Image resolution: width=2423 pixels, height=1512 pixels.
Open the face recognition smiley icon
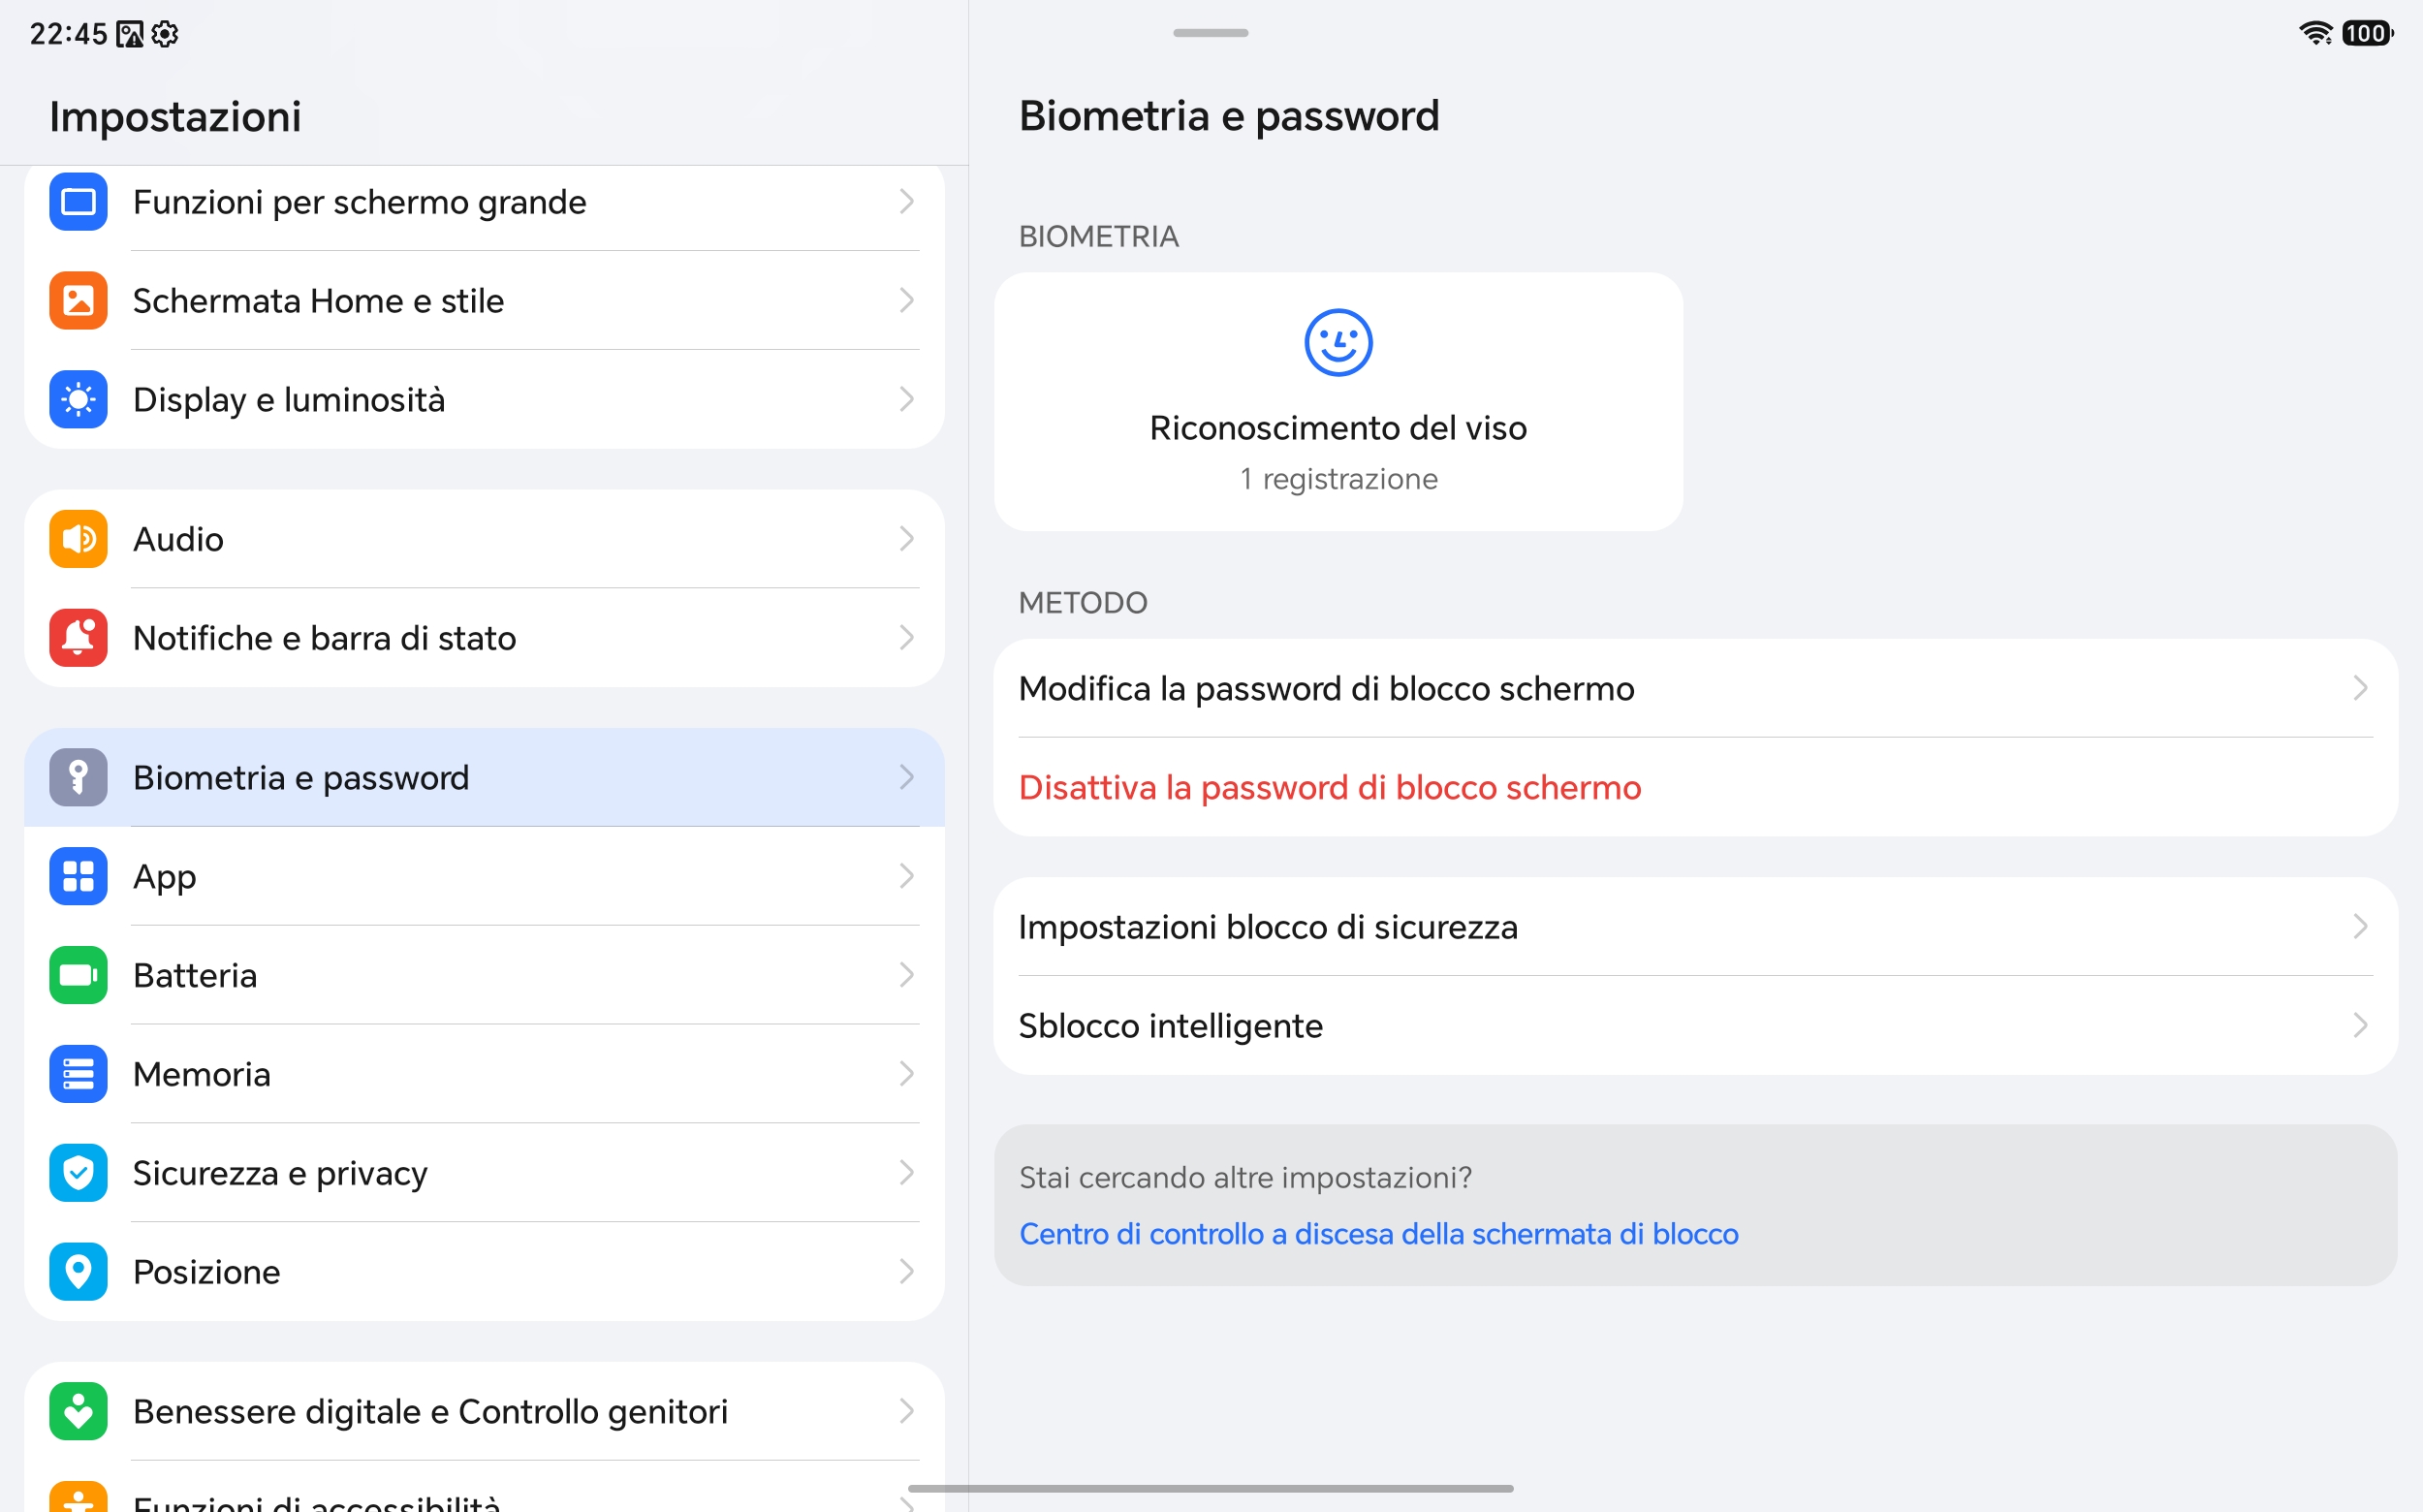(x=1338, y=343)
